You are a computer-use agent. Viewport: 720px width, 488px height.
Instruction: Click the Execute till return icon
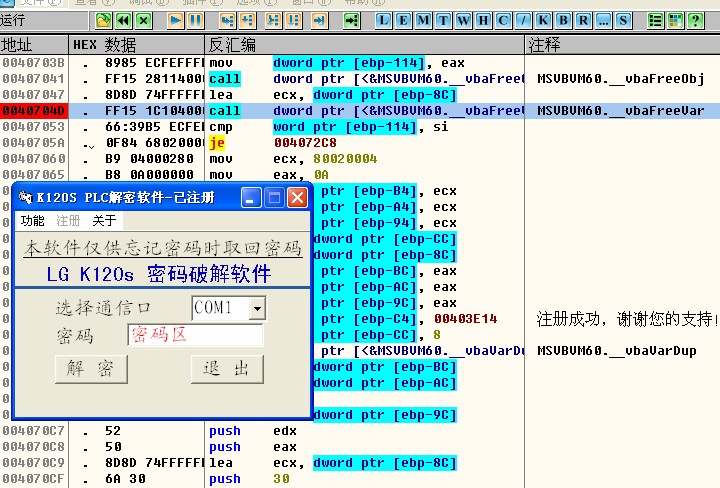pyautogui.click(x=319, y=21)
